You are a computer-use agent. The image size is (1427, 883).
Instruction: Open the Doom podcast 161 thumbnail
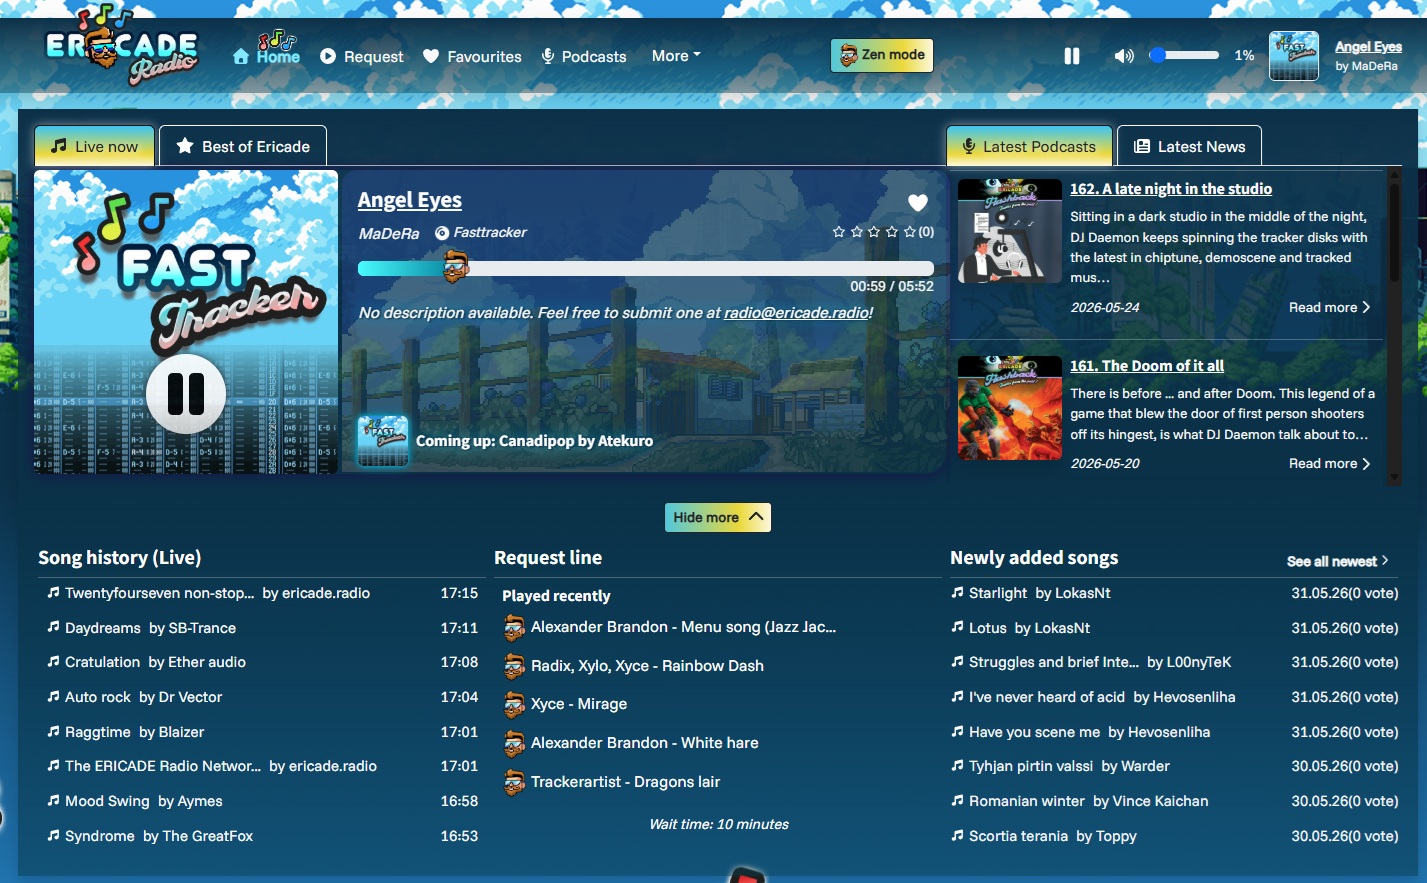[x=1010, y=408]
